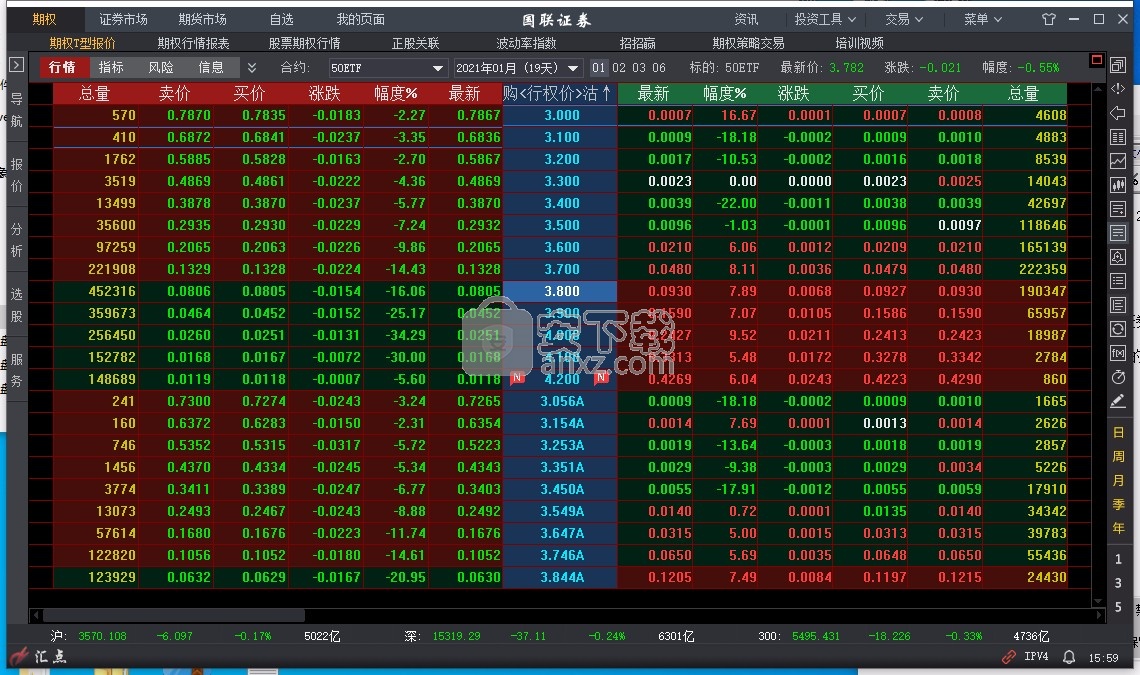Sort by 购<行权价>沽 column header
Screen dimensions: 1140x675
click(559, 93)
